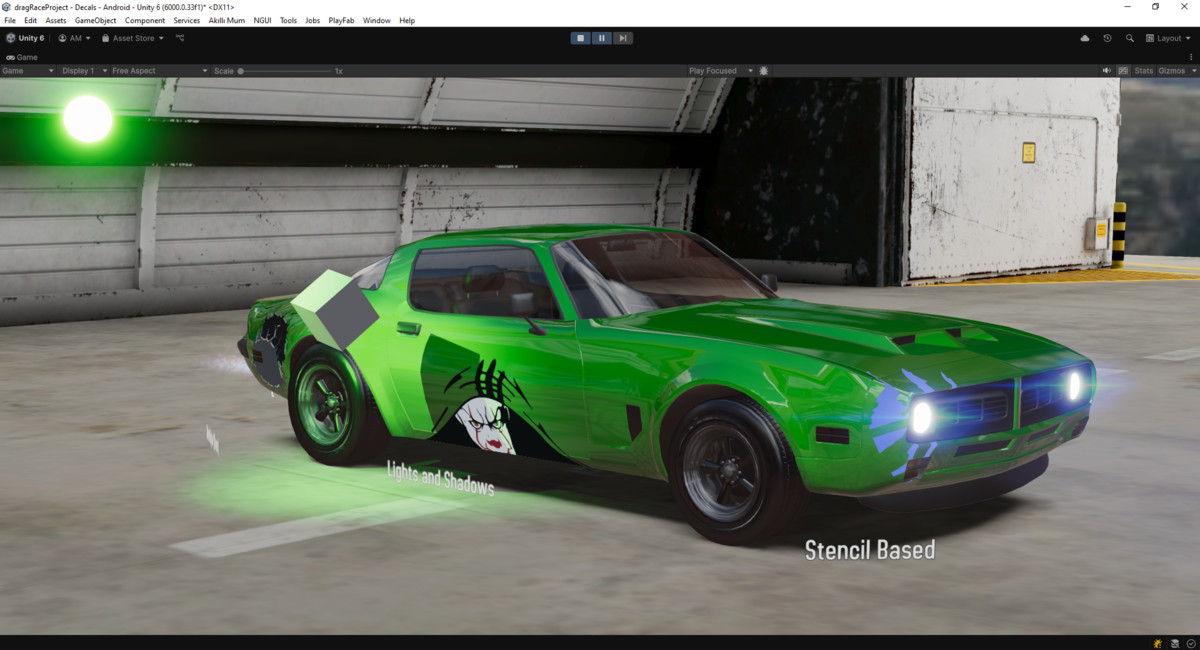Open the NGUI menu
Image resolution: width=1200 pixels, height=650 pixels.
click(x=263, y=20)
